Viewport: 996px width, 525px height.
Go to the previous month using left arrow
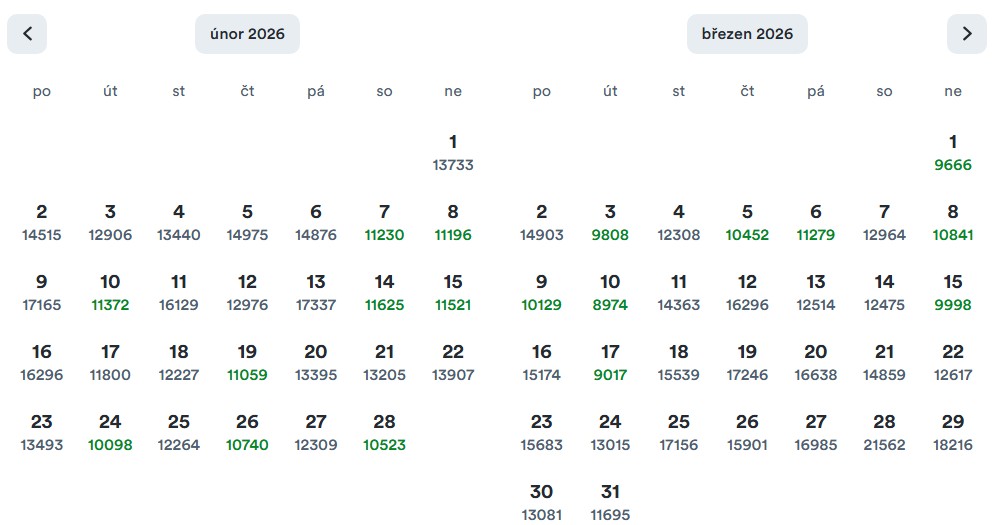[x=27, y=34]
